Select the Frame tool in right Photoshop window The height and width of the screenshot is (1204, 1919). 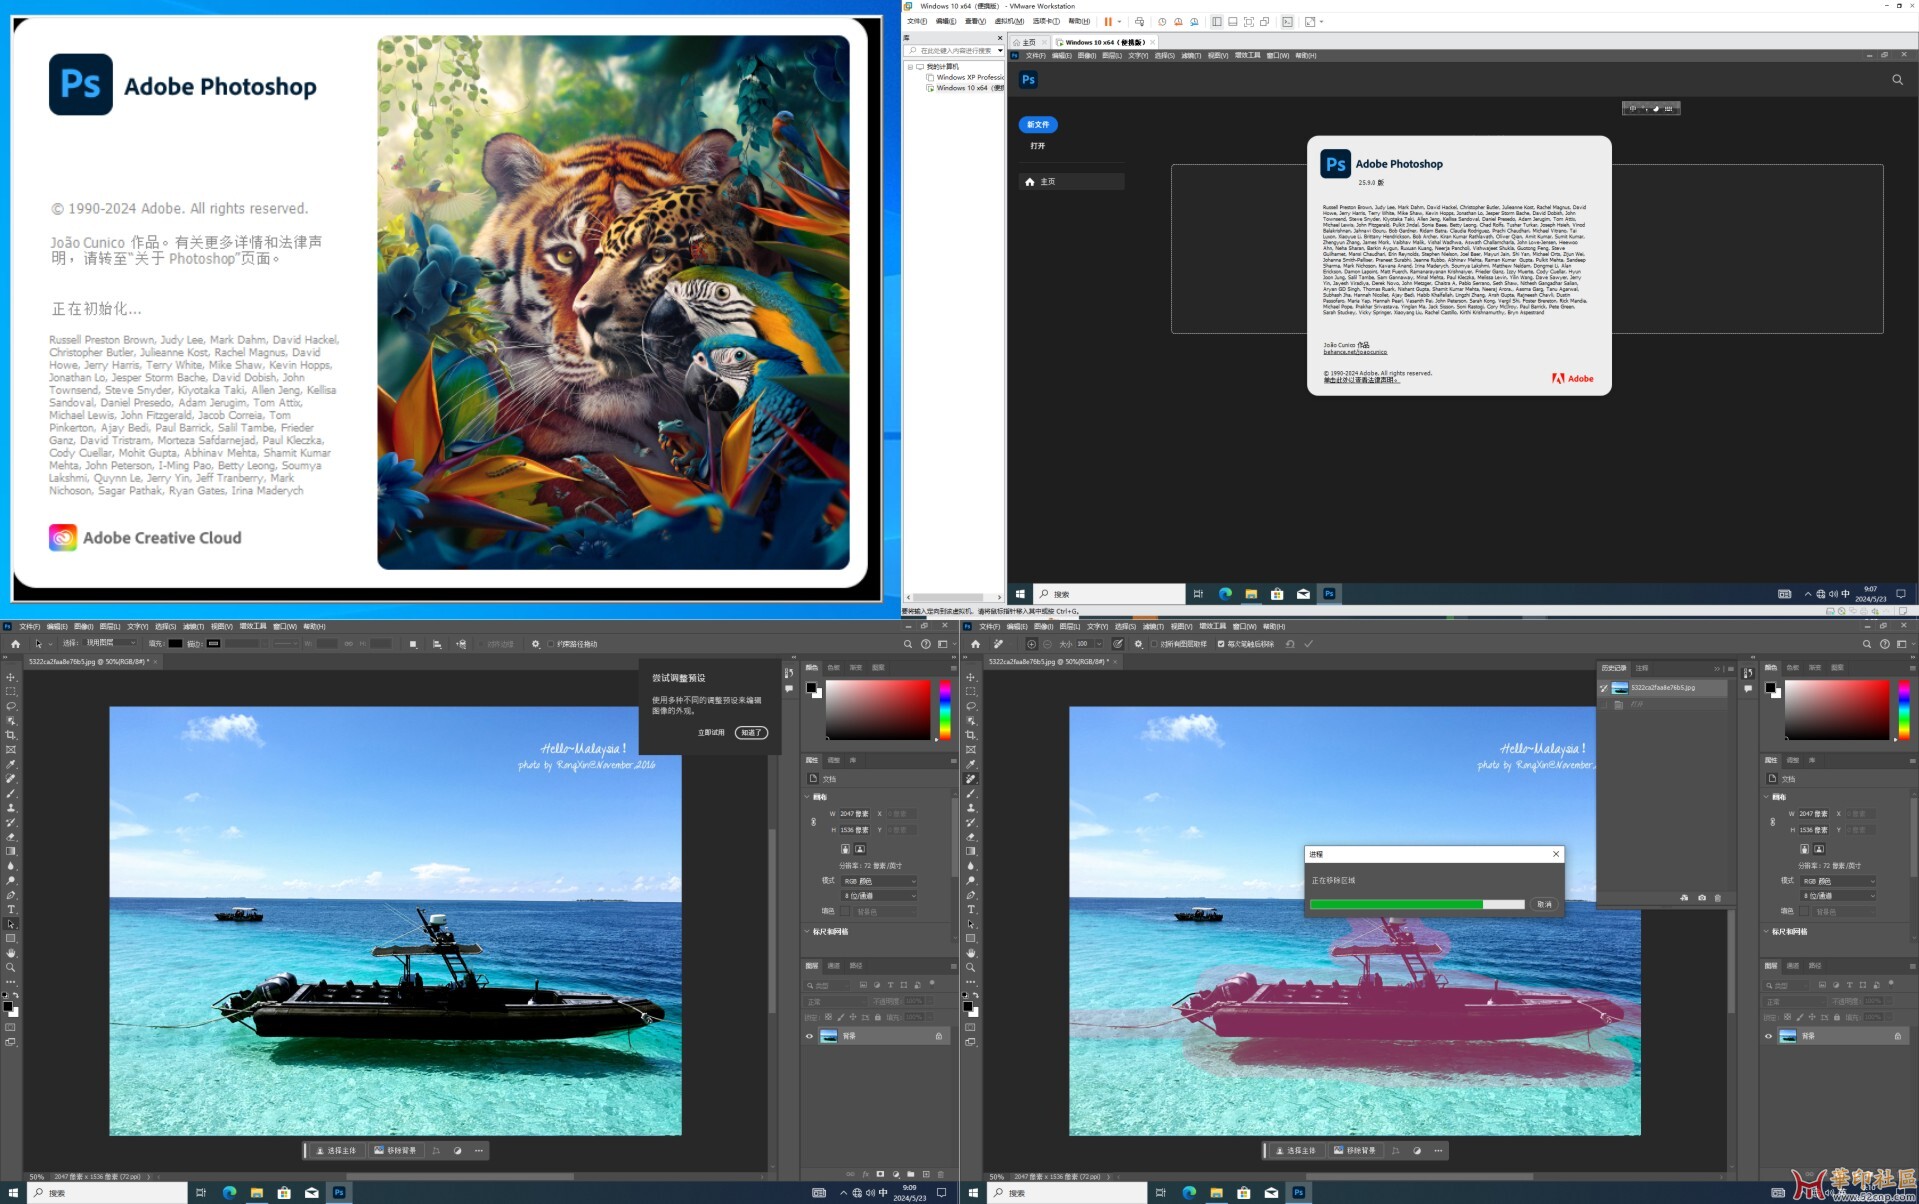click(x=971, y=750)
